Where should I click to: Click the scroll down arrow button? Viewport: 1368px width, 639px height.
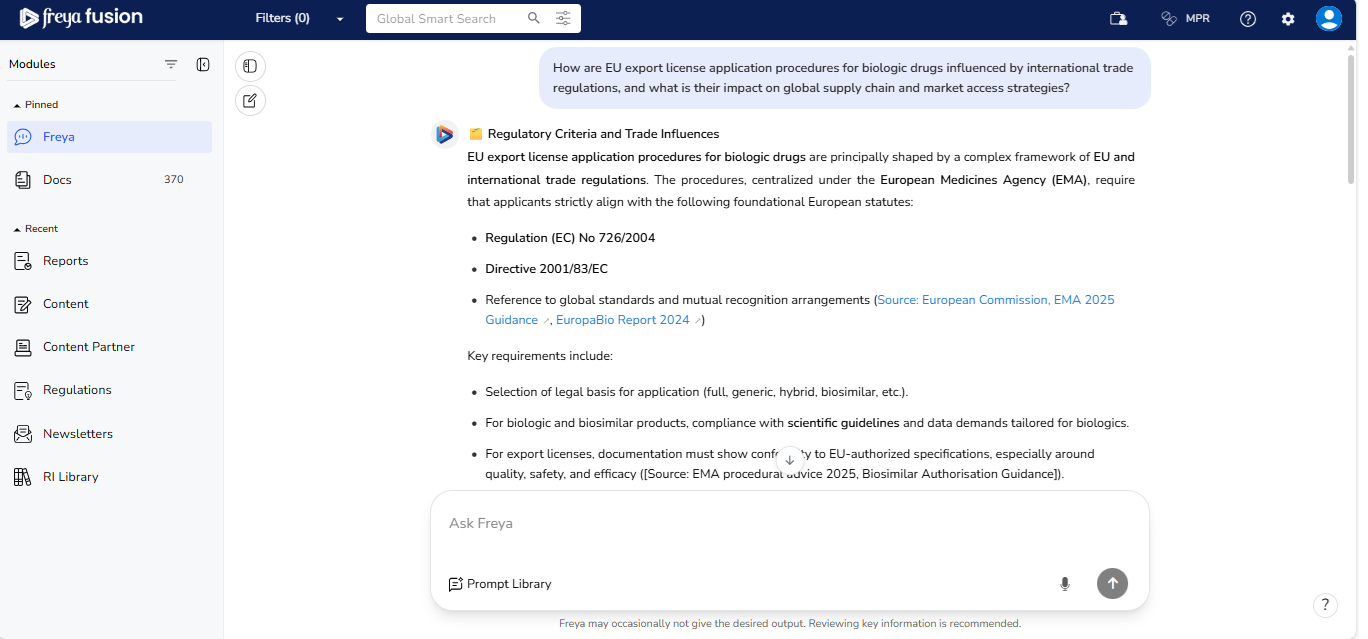coord(790,460)
